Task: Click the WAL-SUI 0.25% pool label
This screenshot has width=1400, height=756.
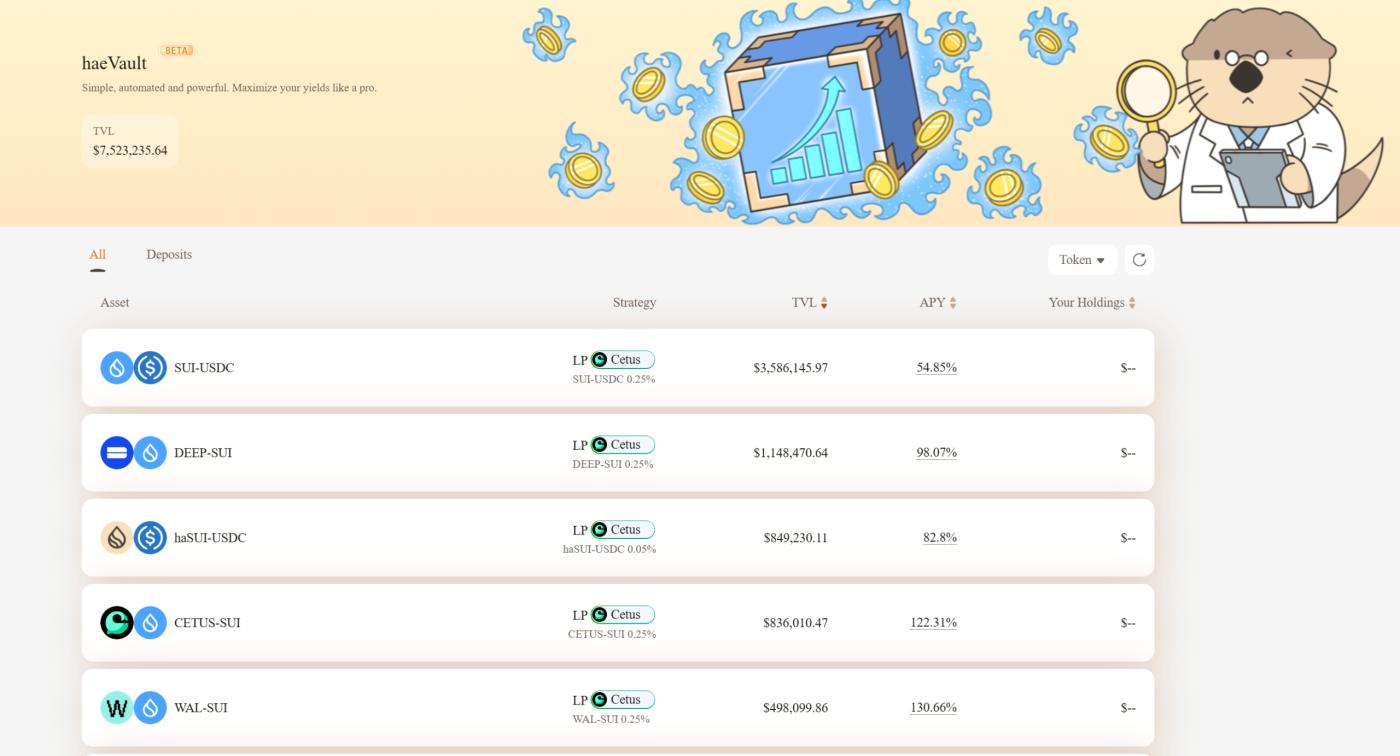Action: (611, 720)
